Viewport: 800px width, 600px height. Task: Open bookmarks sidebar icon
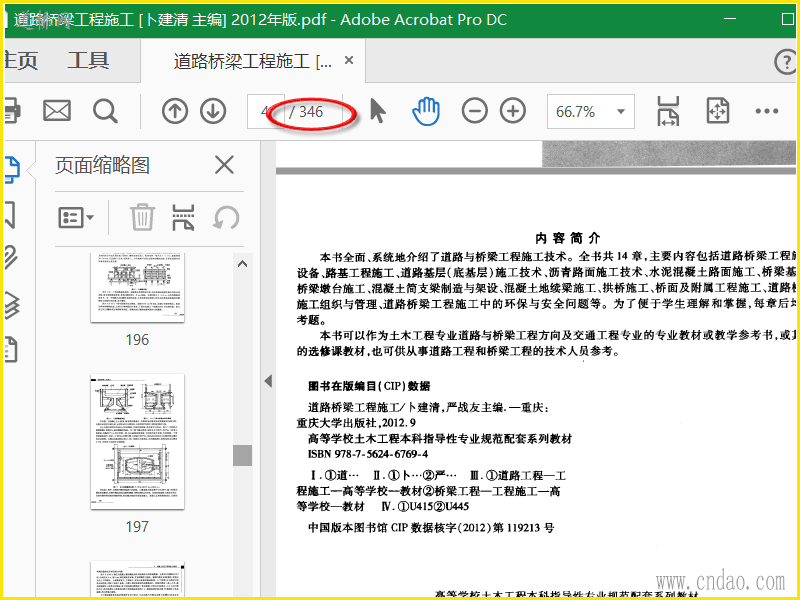pos(10,214)
